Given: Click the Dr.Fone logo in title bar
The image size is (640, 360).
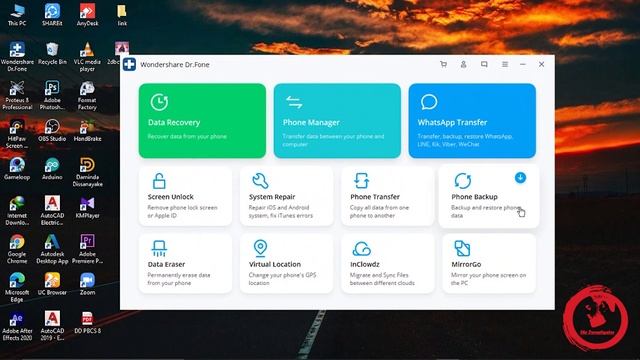Looking at the screenshot, I should (129, 64).
